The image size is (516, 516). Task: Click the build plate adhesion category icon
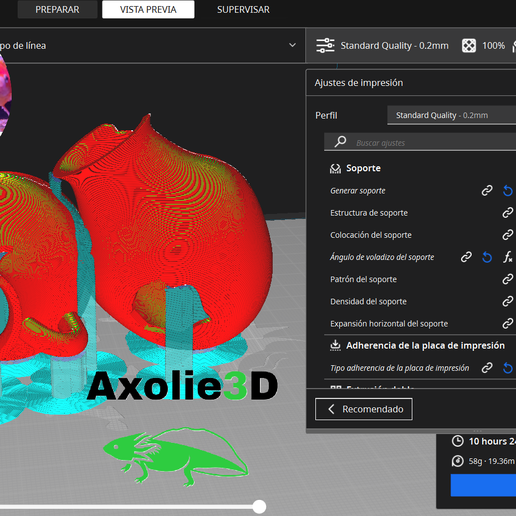[335, 345]
